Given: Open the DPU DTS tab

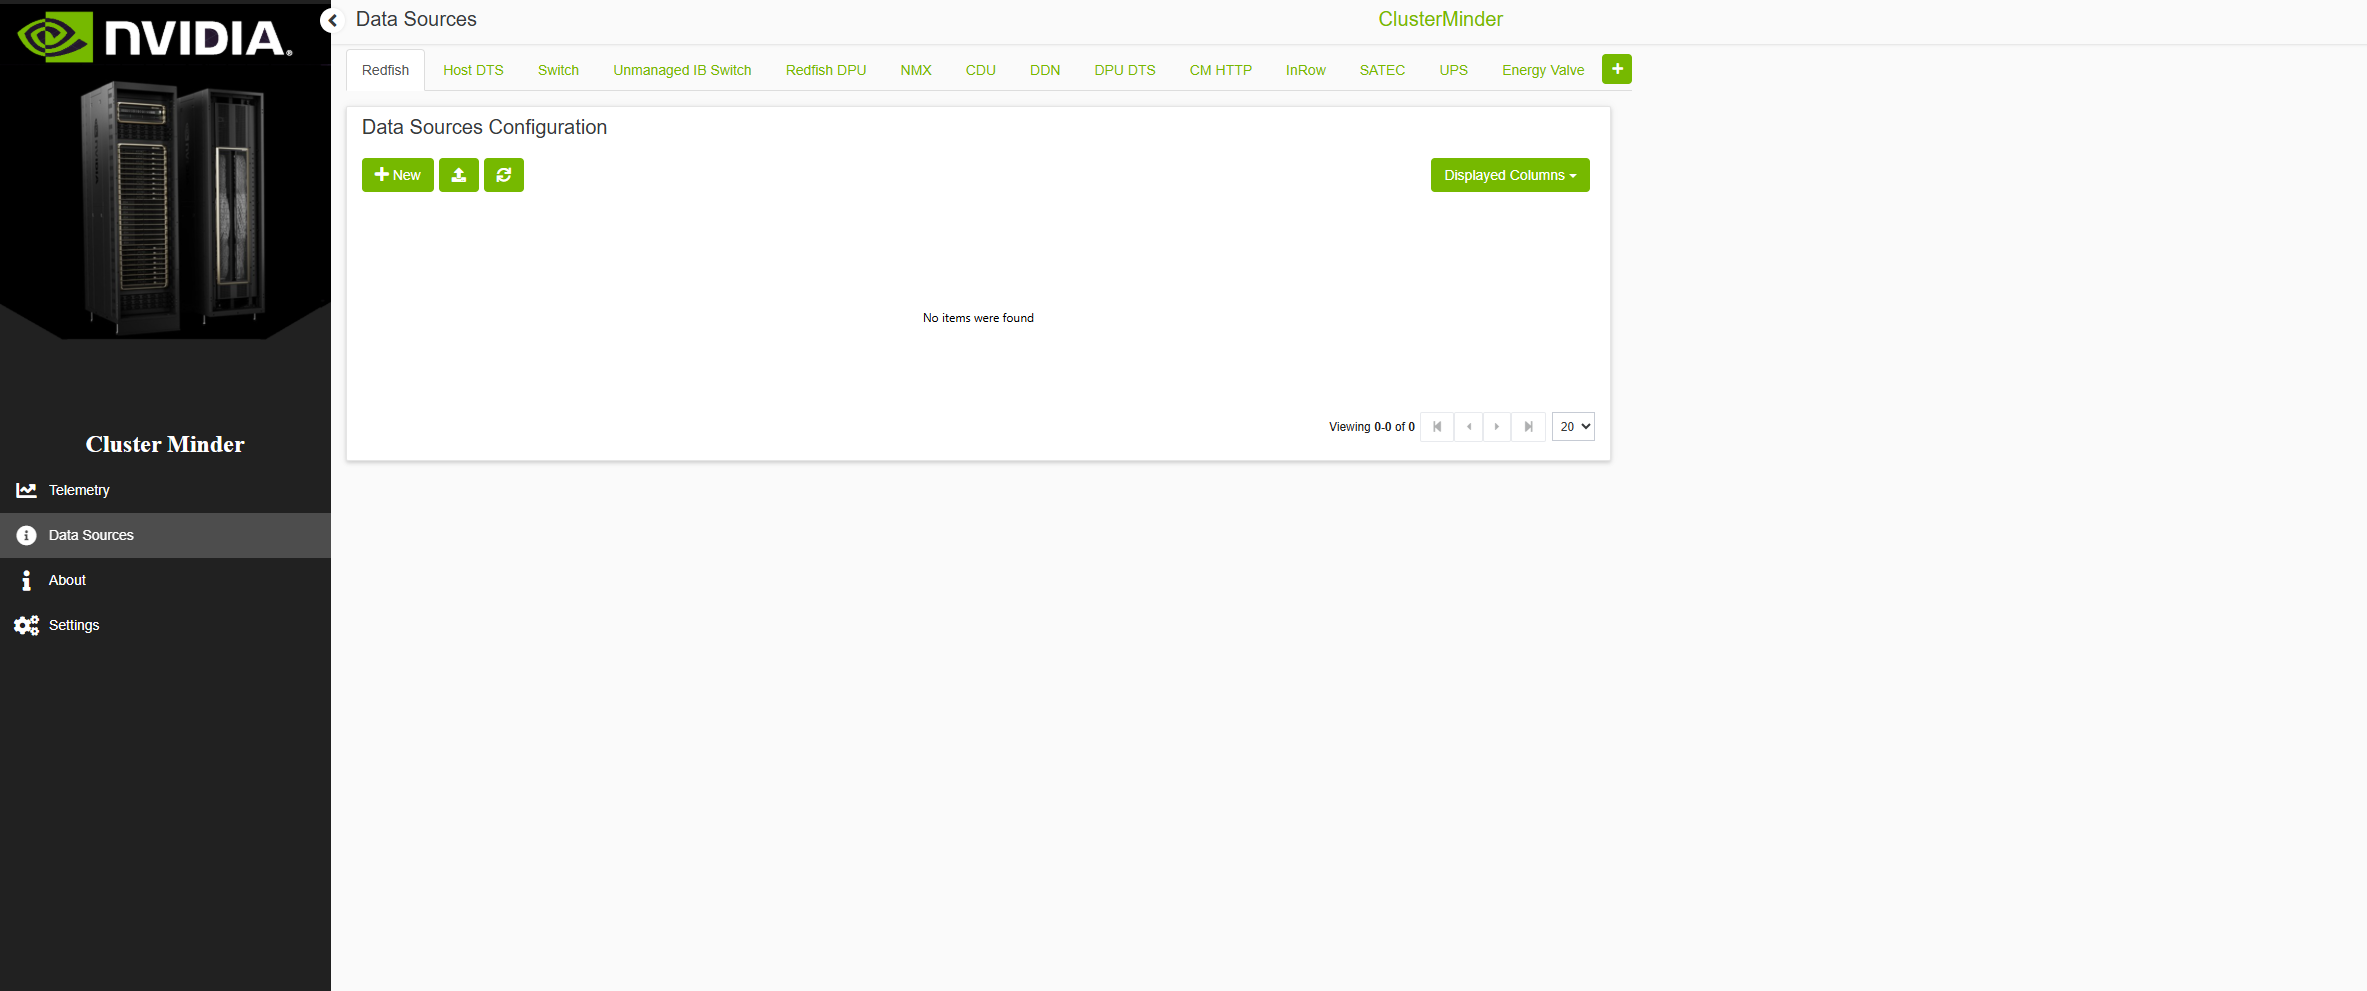Looking at the screenshot, I should coord(1125,70).
